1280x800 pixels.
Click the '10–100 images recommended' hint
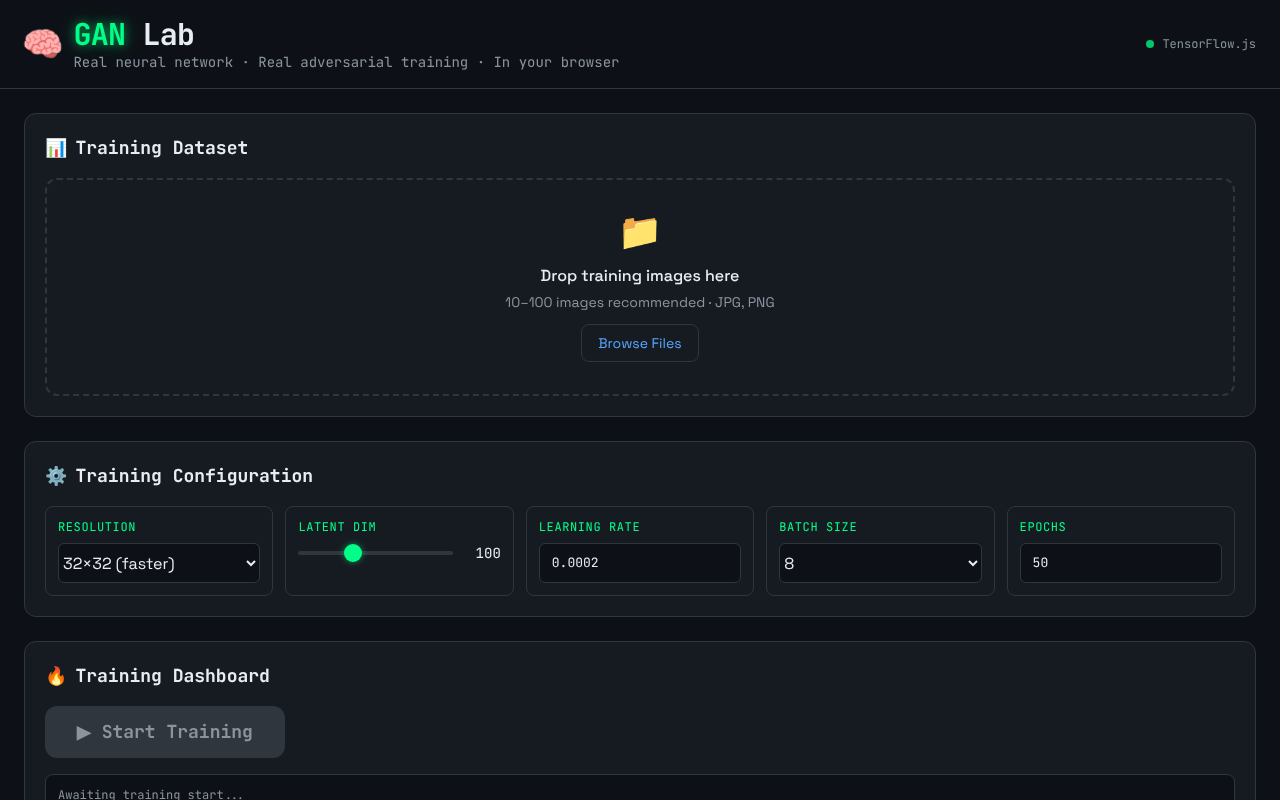(640, 302)
